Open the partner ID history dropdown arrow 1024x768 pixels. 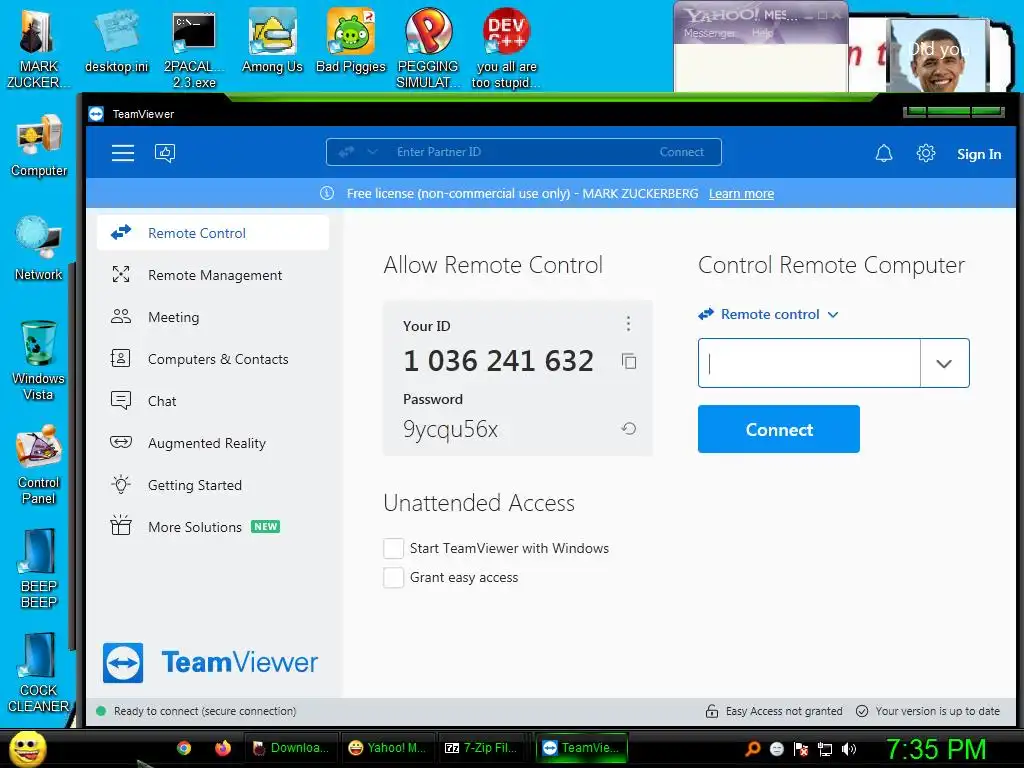pos(944,363)
